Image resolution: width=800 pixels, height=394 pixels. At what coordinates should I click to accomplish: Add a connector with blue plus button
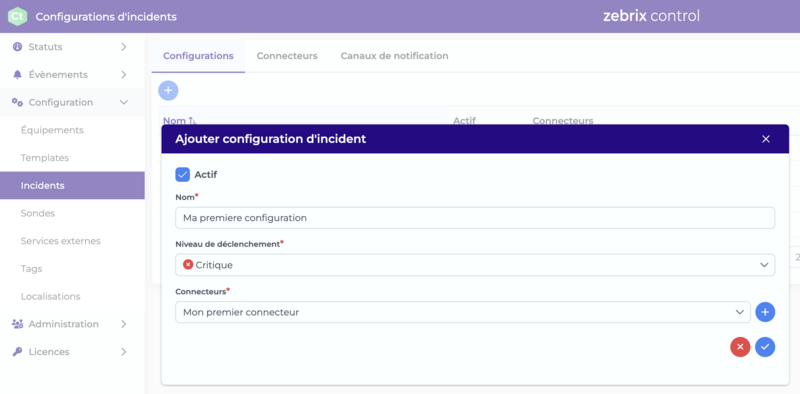(x=765, y=312)
